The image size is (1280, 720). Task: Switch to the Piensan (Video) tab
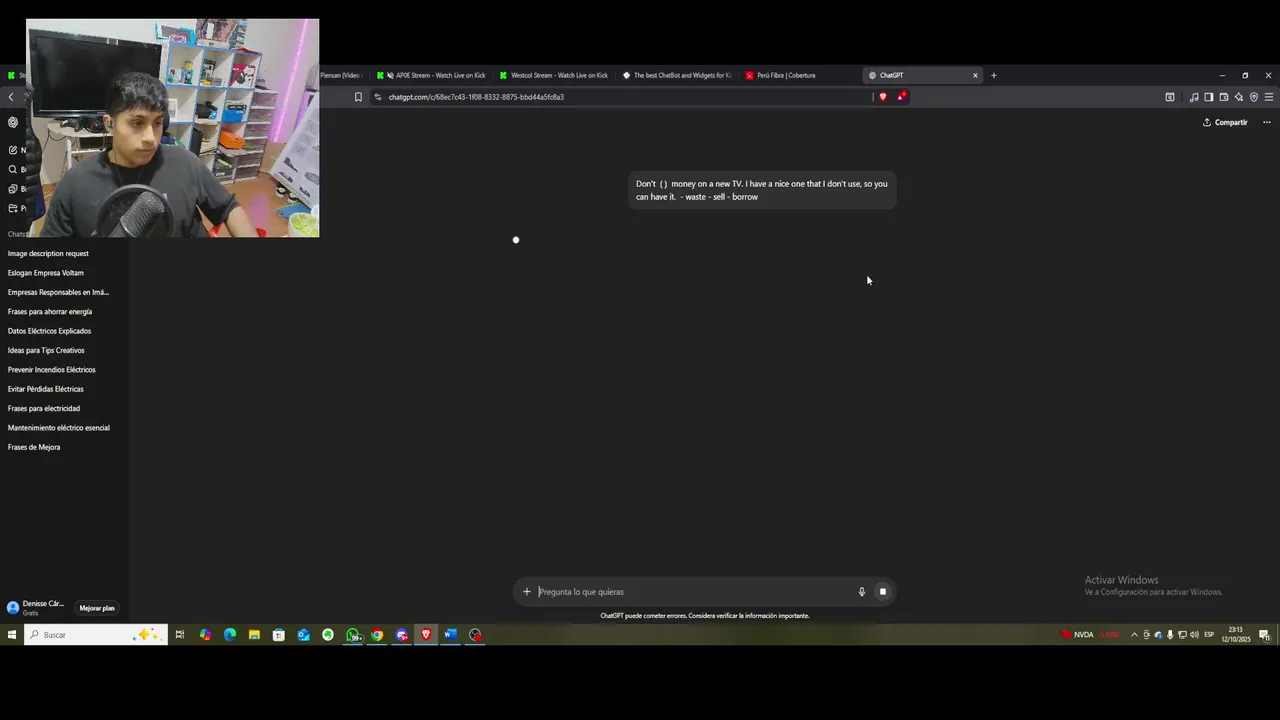coord(341,75)
